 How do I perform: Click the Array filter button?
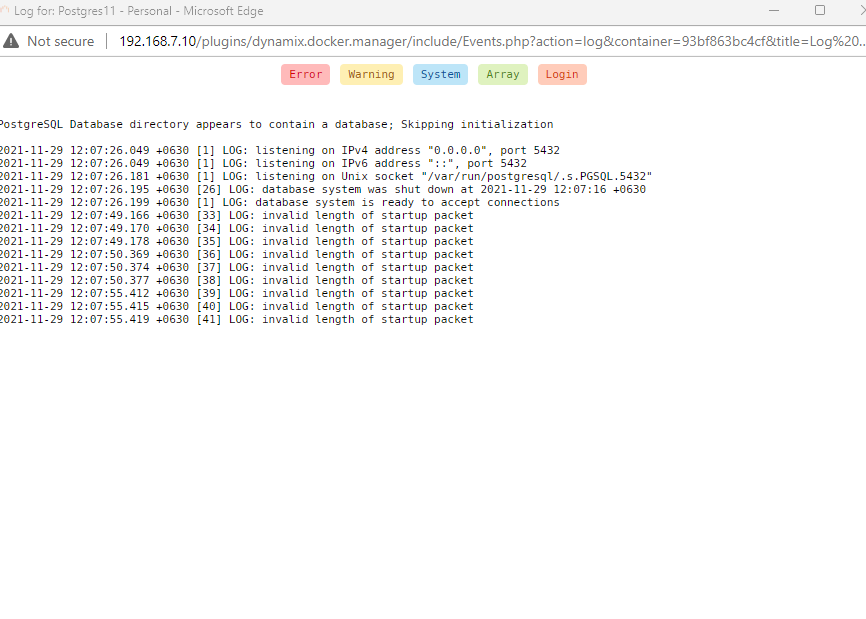pyautogui.click(x=503, y=75)
